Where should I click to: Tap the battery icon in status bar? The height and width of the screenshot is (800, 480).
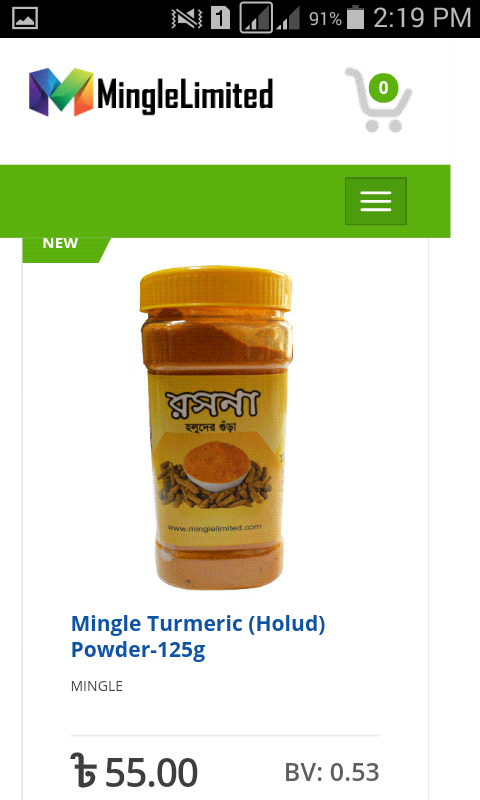point(356,18)
